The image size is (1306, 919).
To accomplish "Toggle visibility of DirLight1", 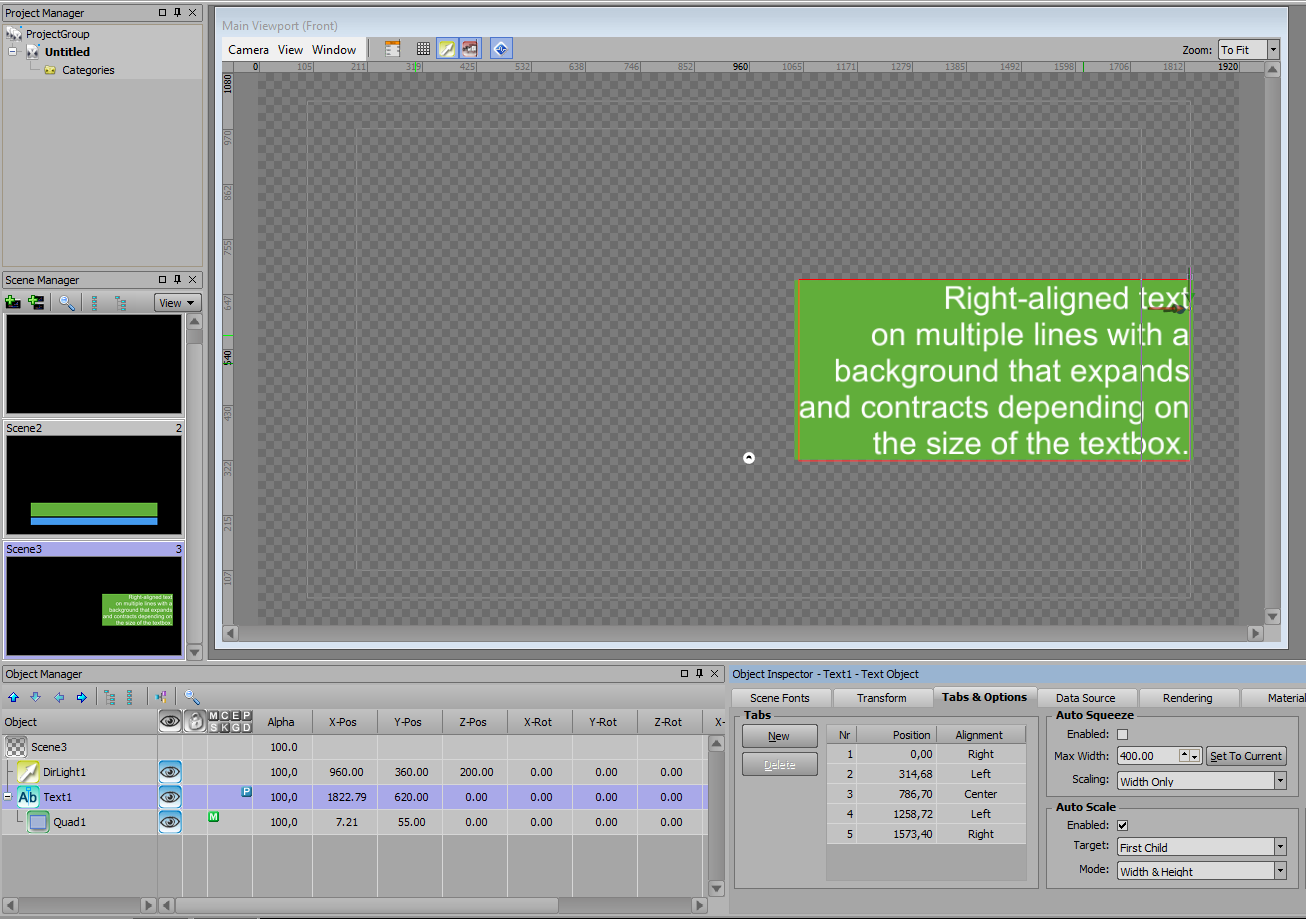I will coord(170,772).
